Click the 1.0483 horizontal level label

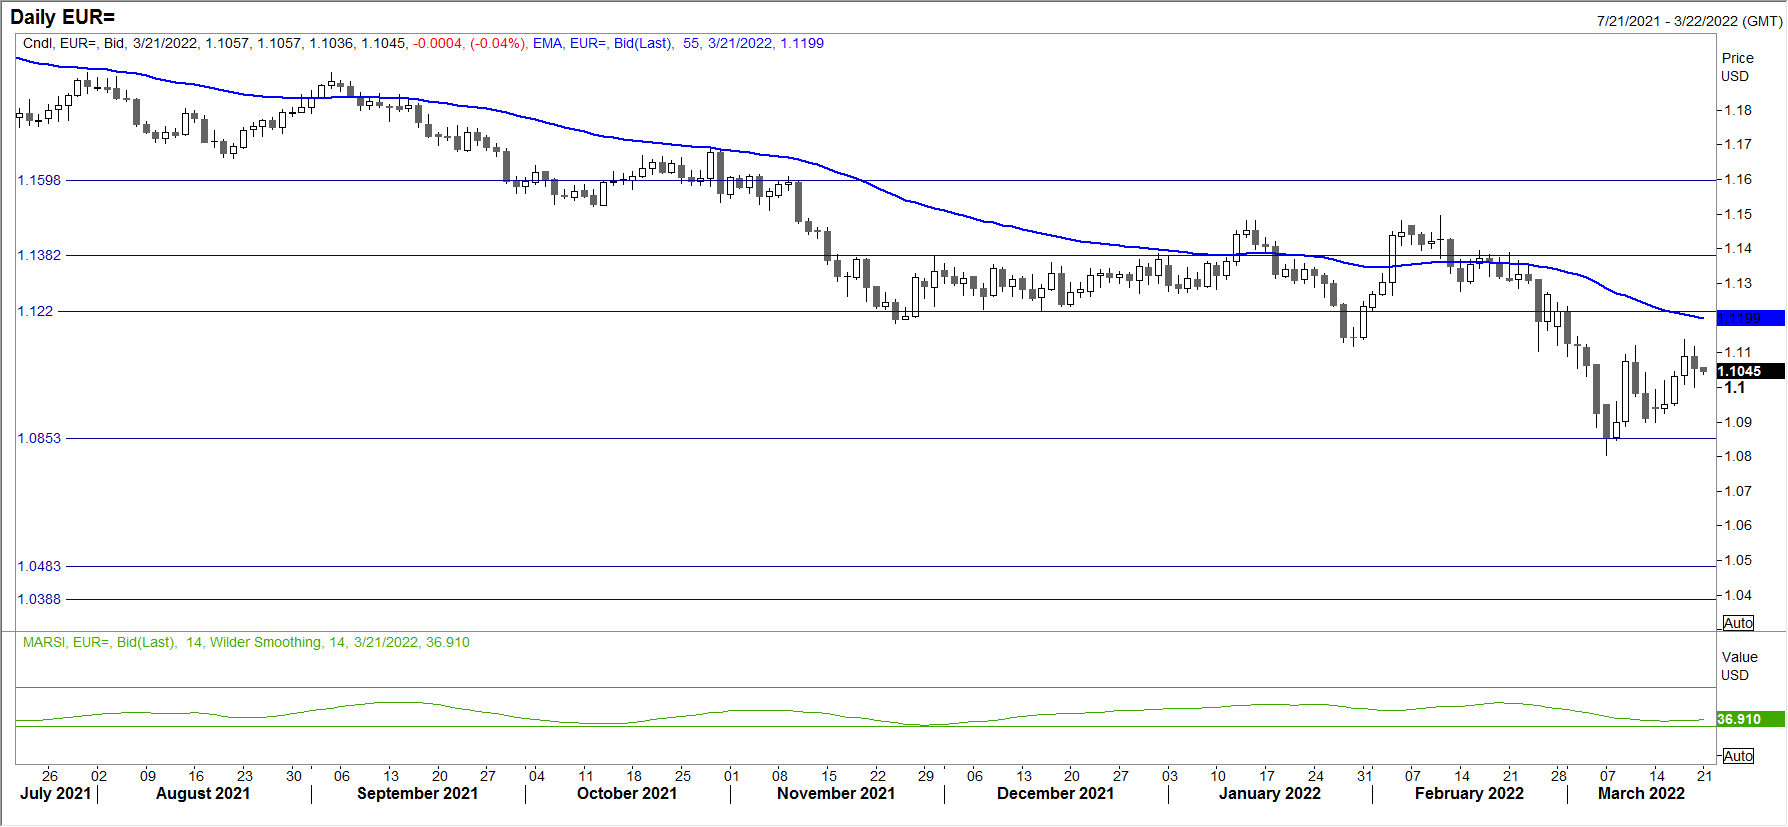(39, 566)
